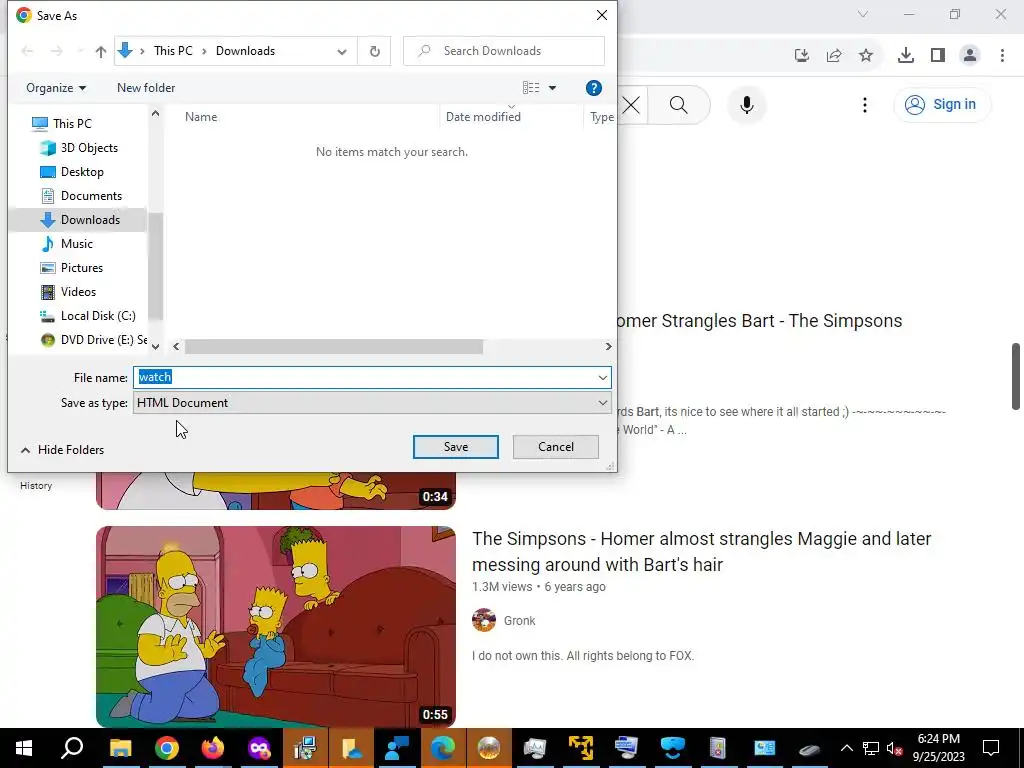This screenshot has height=768, width=1024.
Task: Click the Up one level arrow in Save As
Action: click(x=101, y=51)
